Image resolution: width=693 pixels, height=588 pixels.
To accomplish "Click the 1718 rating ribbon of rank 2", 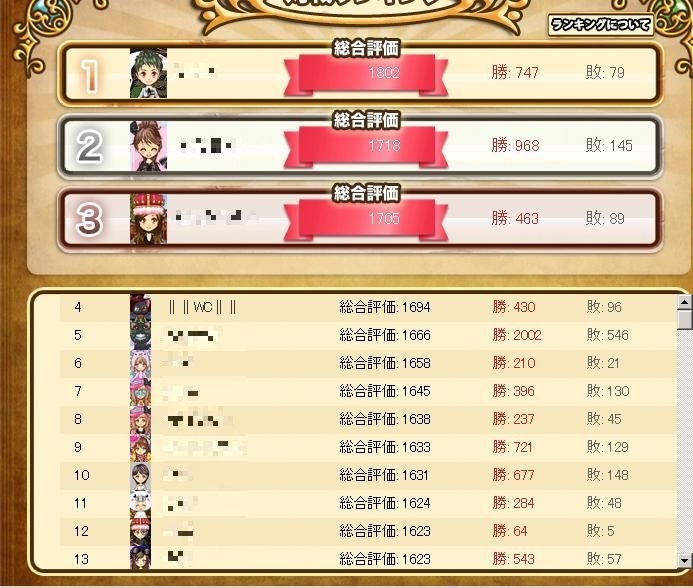I will pos(366,146).
